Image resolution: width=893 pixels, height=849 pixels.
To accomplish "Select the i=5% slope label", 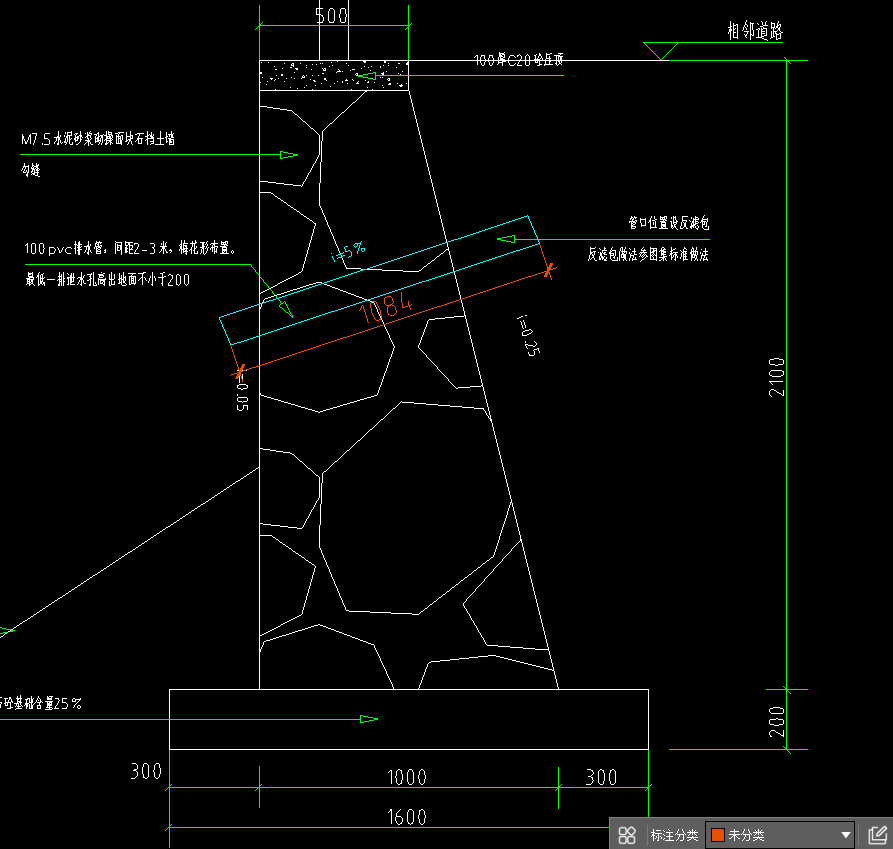I will (x=348, y=252).
